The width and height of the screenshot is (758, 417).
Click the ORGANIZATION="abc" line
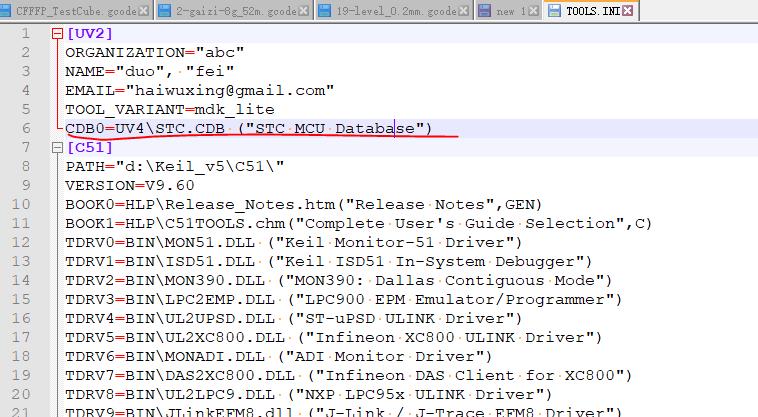pyautogui.click(x=155, y=52)
